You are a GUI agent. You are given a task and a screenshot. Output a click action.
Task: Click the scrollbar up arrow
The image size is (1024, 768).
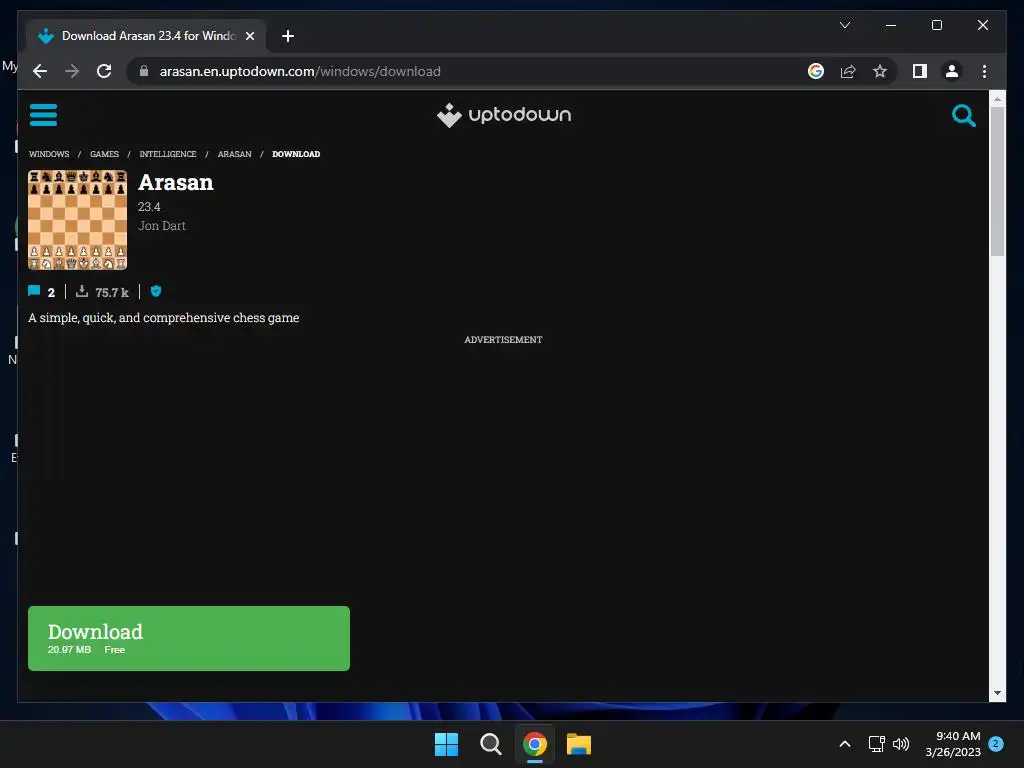coord(997,99)
